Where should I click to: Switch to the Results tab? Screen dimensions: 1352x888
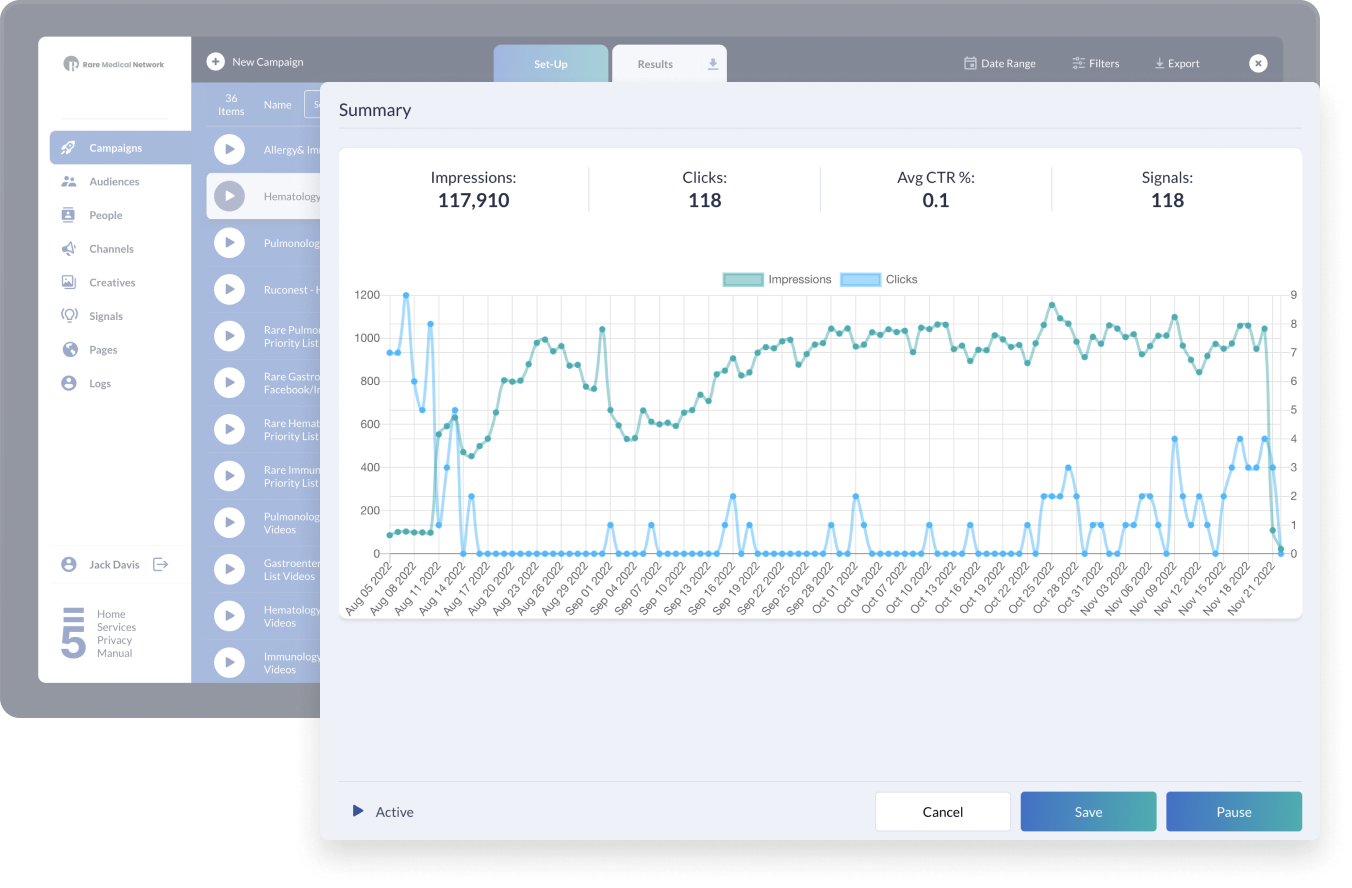pyautogui.click(x=656, y=64)
